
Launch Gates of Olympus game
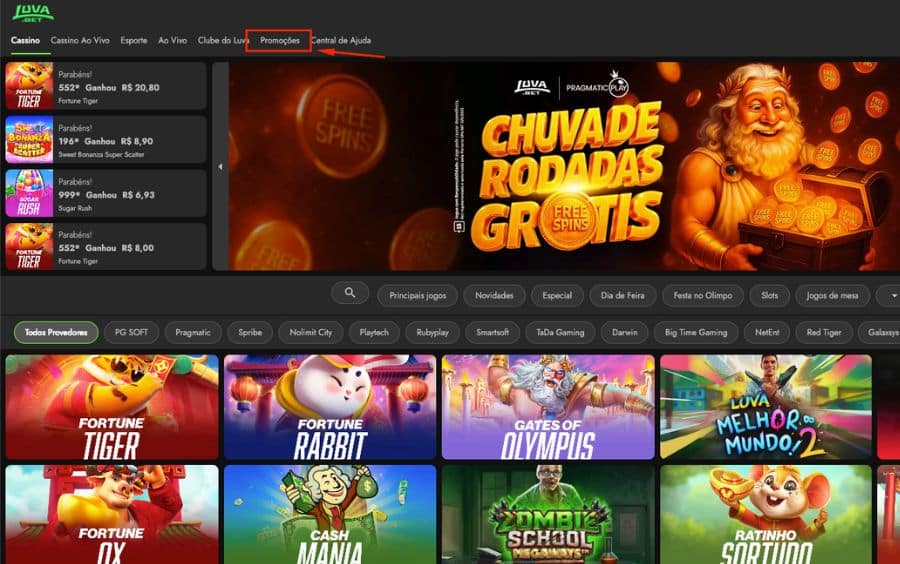[548, 407]
